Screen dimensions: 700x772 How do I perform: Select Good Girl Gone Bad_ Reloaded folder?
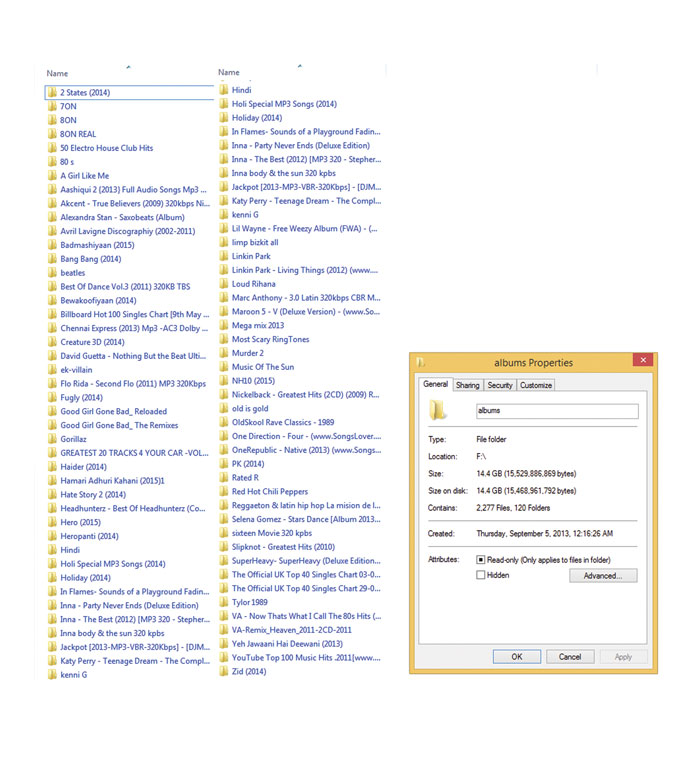[x=114, y=411]
